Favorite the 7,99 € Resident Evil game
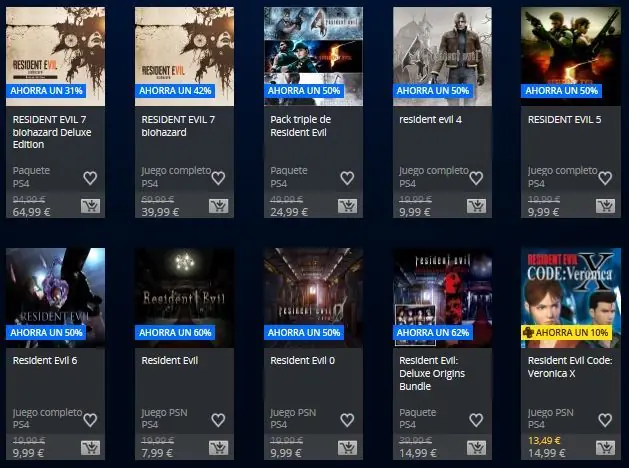The width and height of the screenshot is (629, 468). (x=218, y=419)
